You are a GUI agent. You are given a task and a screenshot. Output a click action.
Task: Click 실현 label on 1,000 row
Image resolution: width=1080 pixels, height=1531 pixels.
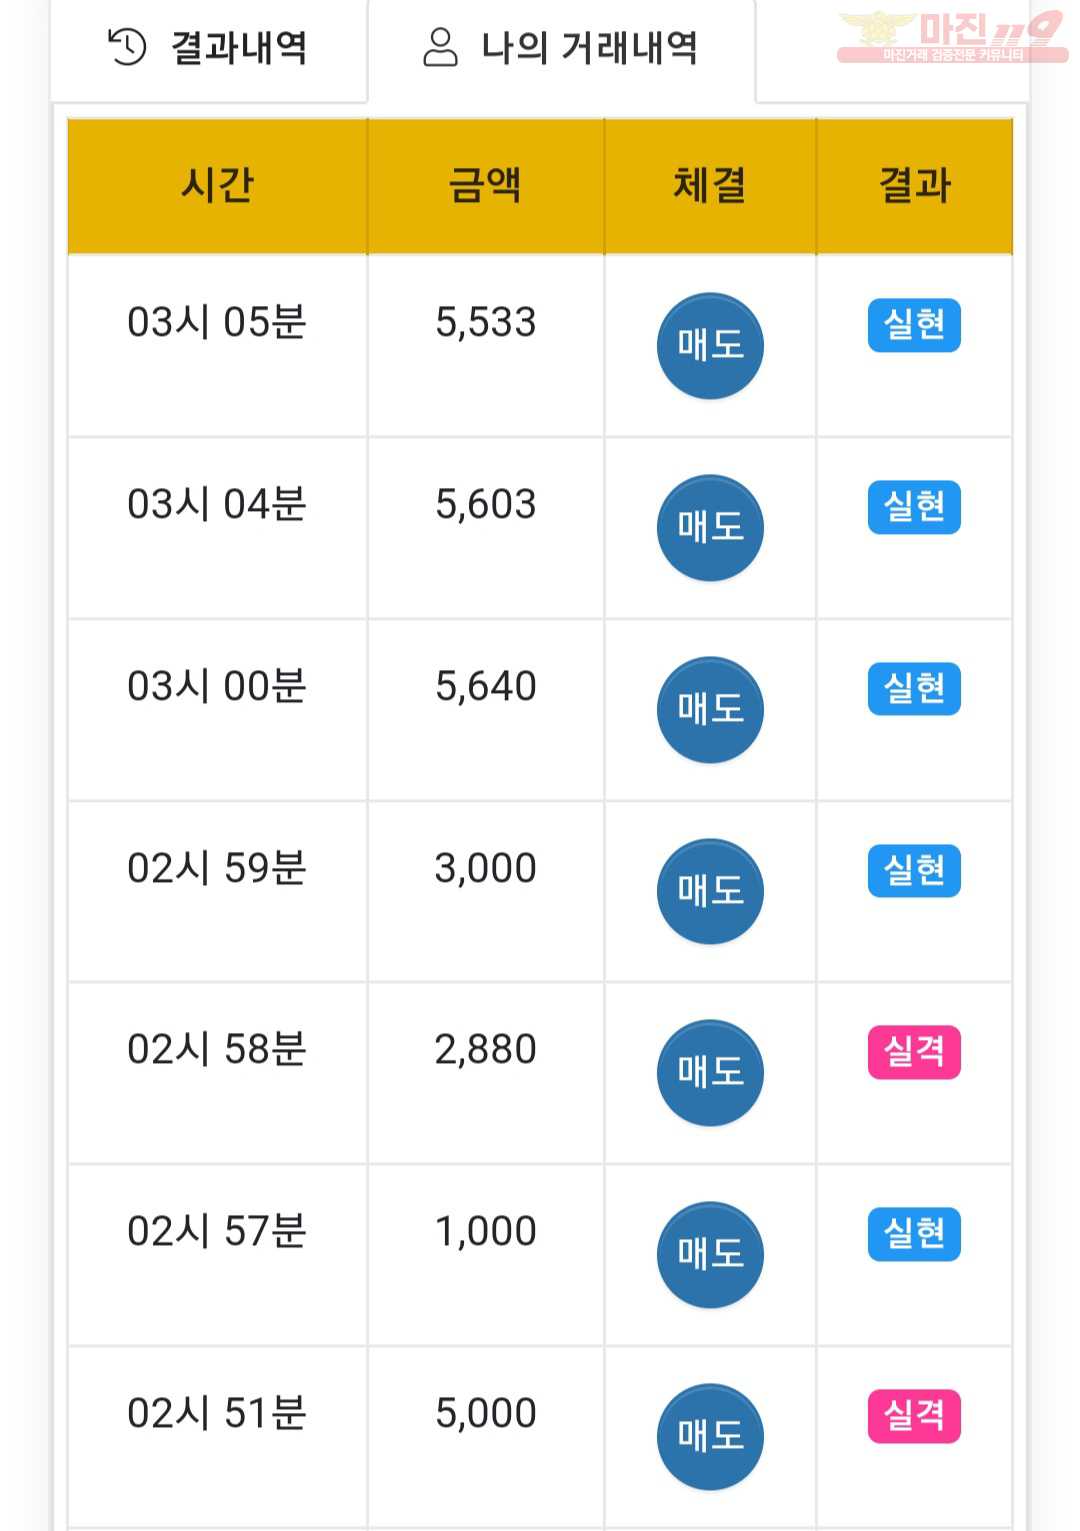[914, 1234]
